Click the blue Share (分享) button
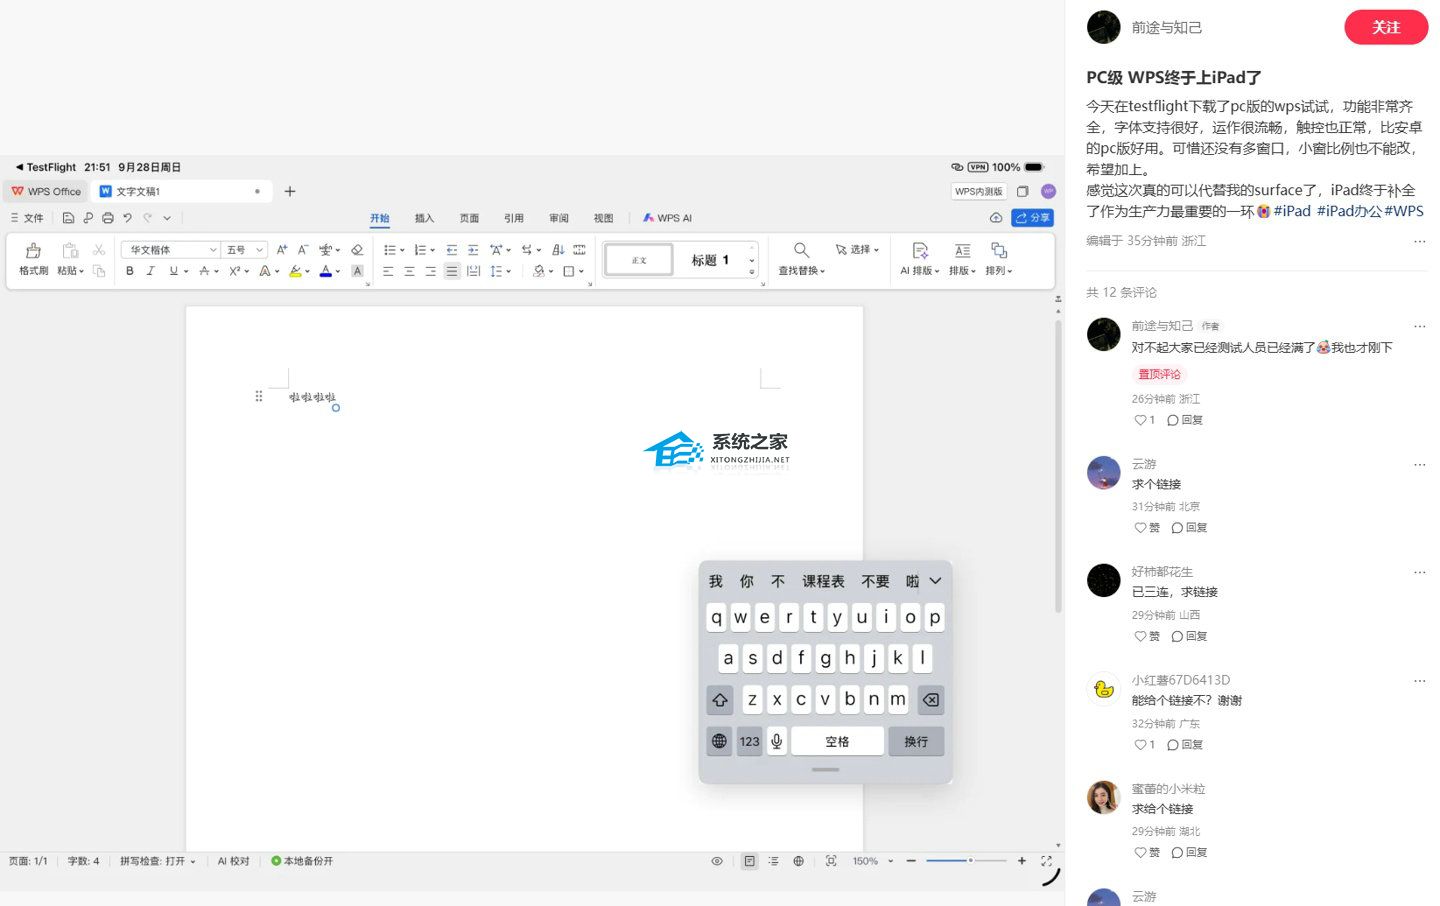This screenshot has height=906, width=1440. (x=1033, y=218)
